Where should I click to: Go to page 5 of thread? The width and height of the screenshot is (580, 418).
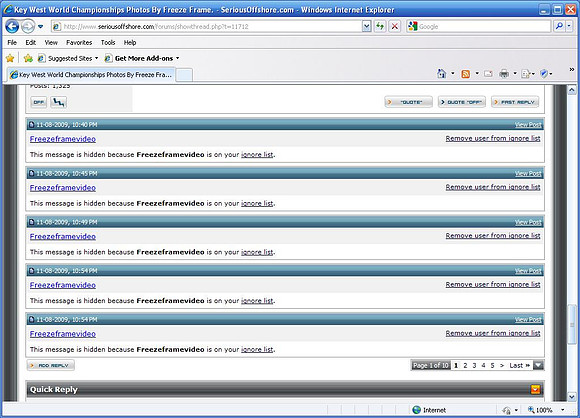pos(492,365)
